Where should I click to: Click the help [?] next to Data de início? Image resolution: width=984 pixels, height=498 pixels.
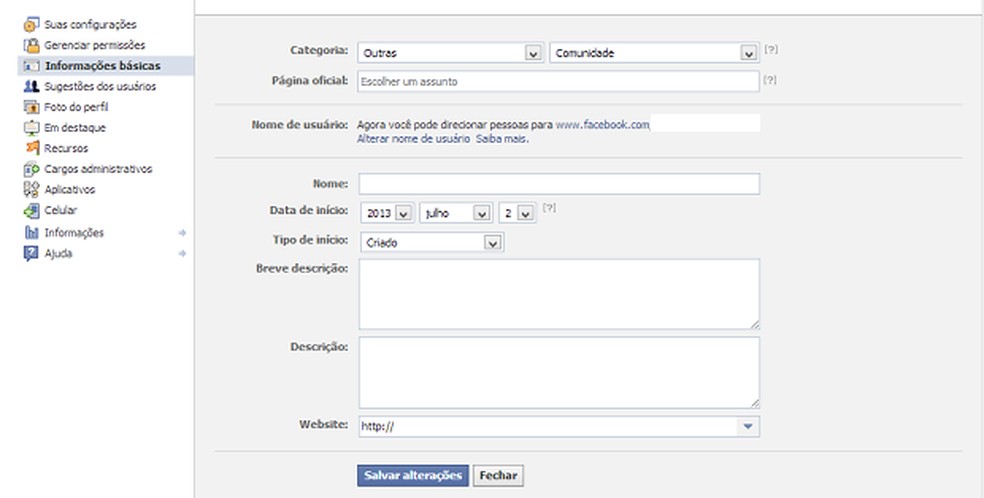click(x=549, y=208)
